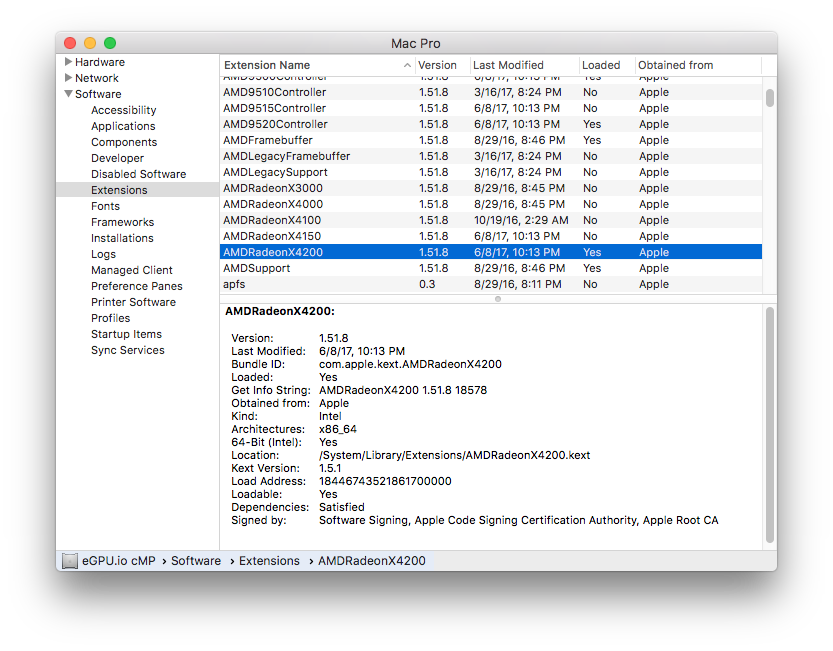Close the Mac Pro window

coord(70,43)
